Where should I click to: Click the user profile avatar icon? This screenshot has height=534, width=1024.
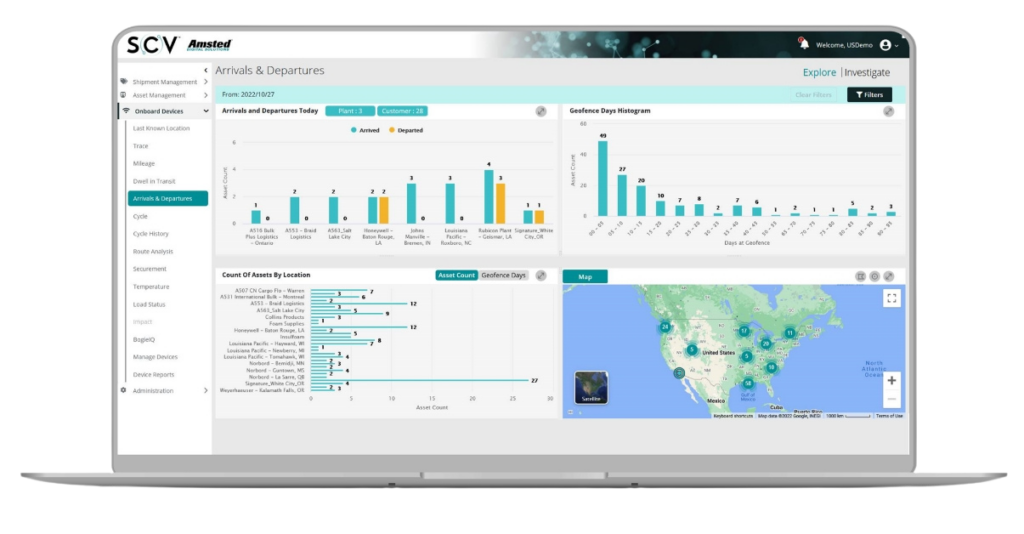click(x=885, y=45)
